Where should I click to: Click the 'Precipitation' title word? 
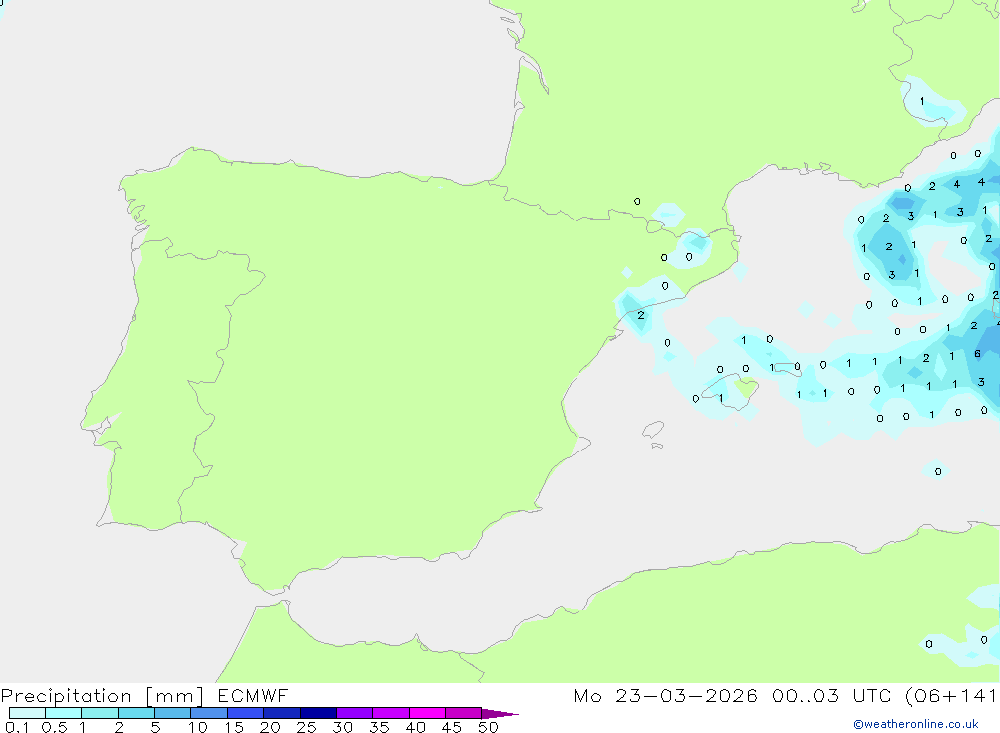(66, 695)
